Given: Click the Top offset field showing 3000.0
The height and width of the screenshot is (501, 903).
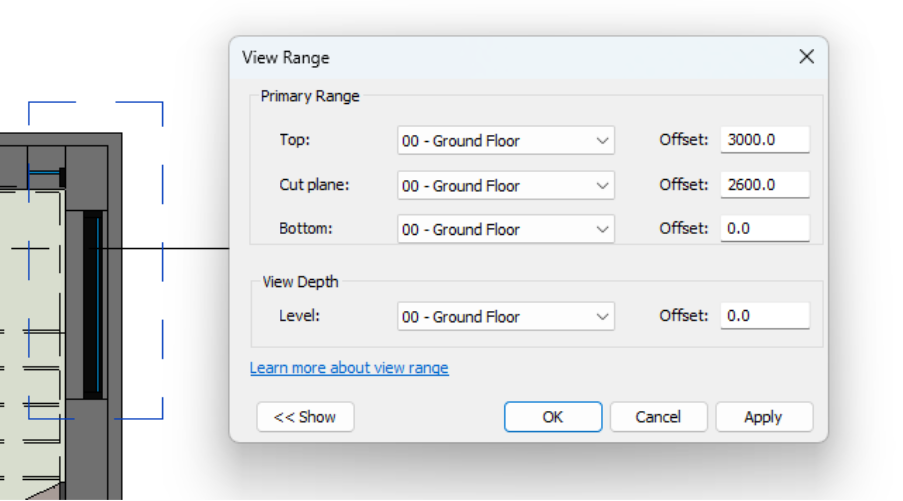Looking at the screenshot, I should [x=765, y=140].
